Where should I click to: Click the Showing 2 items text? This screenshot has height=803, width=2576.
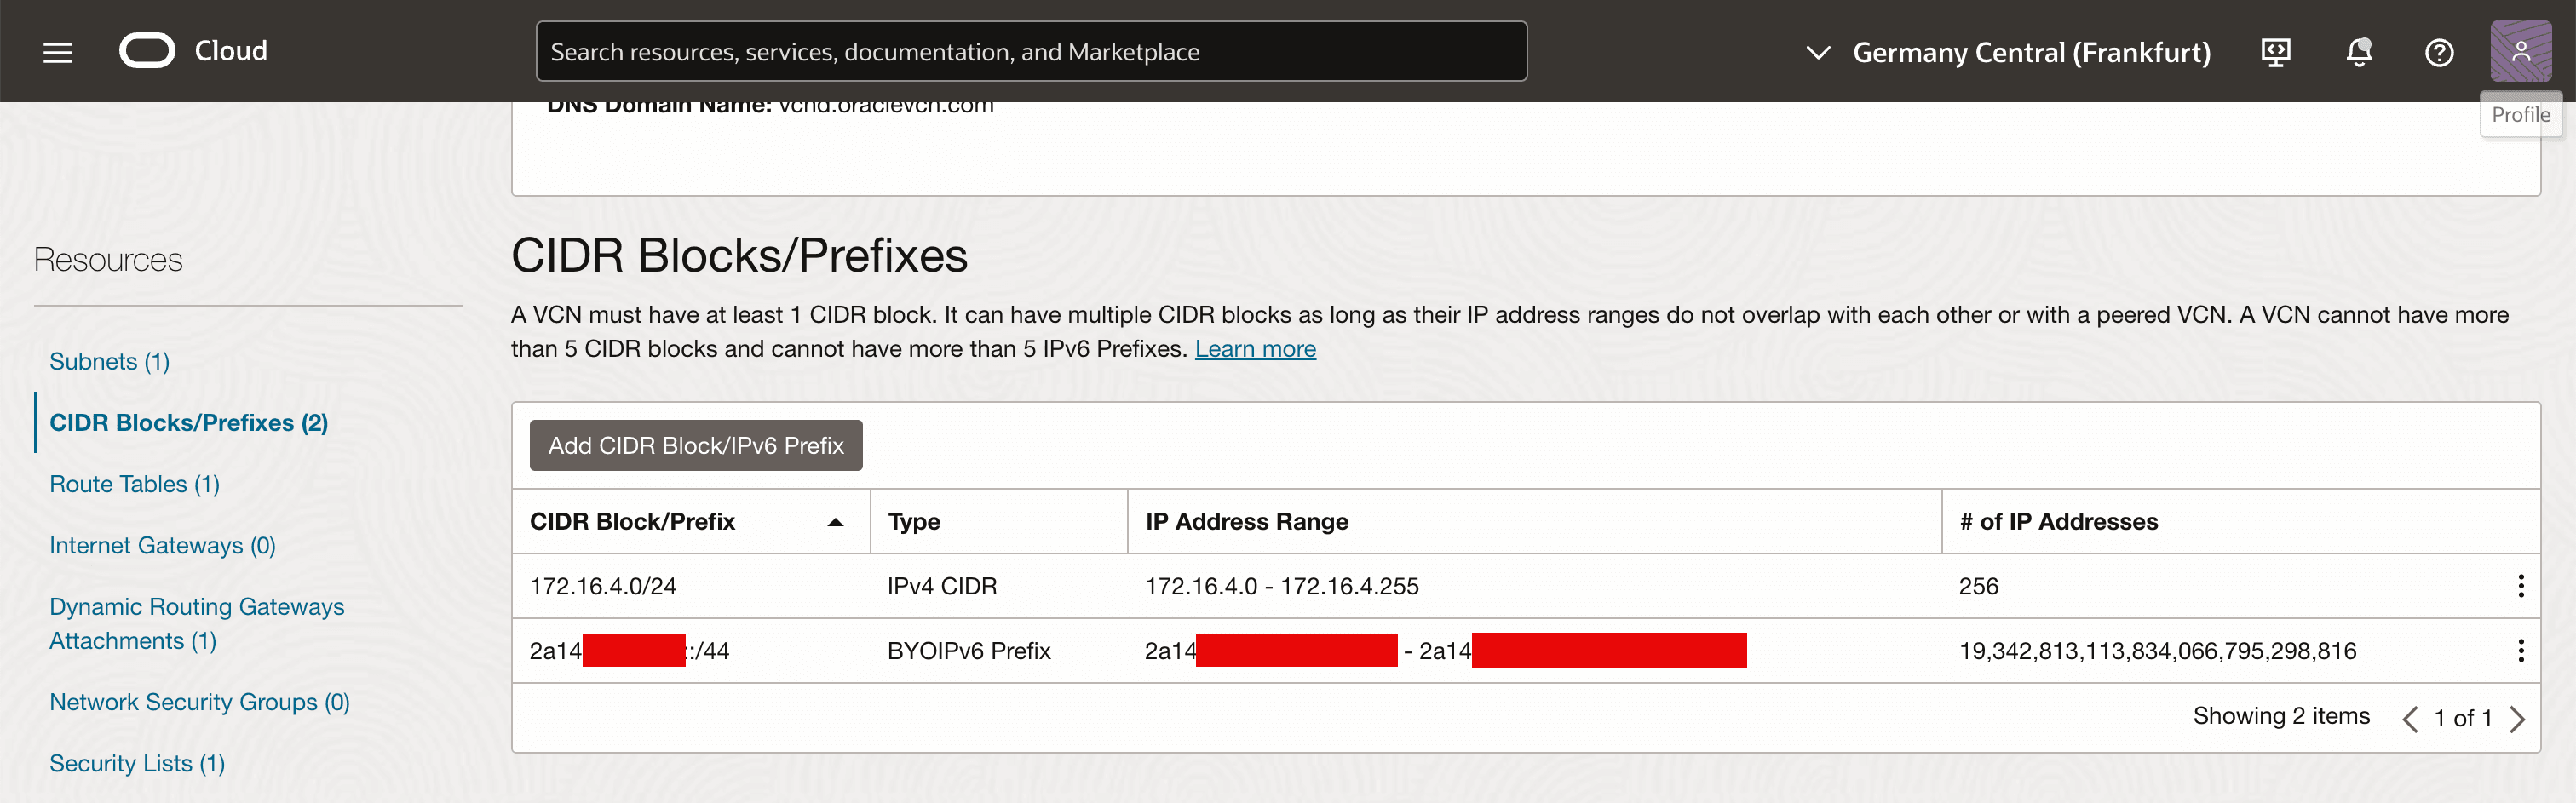(x=2281, y=716)
